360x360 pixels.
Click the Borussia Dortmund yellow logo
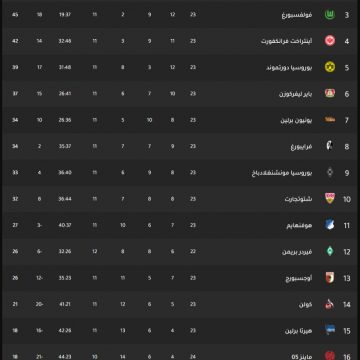coord(330,67)
